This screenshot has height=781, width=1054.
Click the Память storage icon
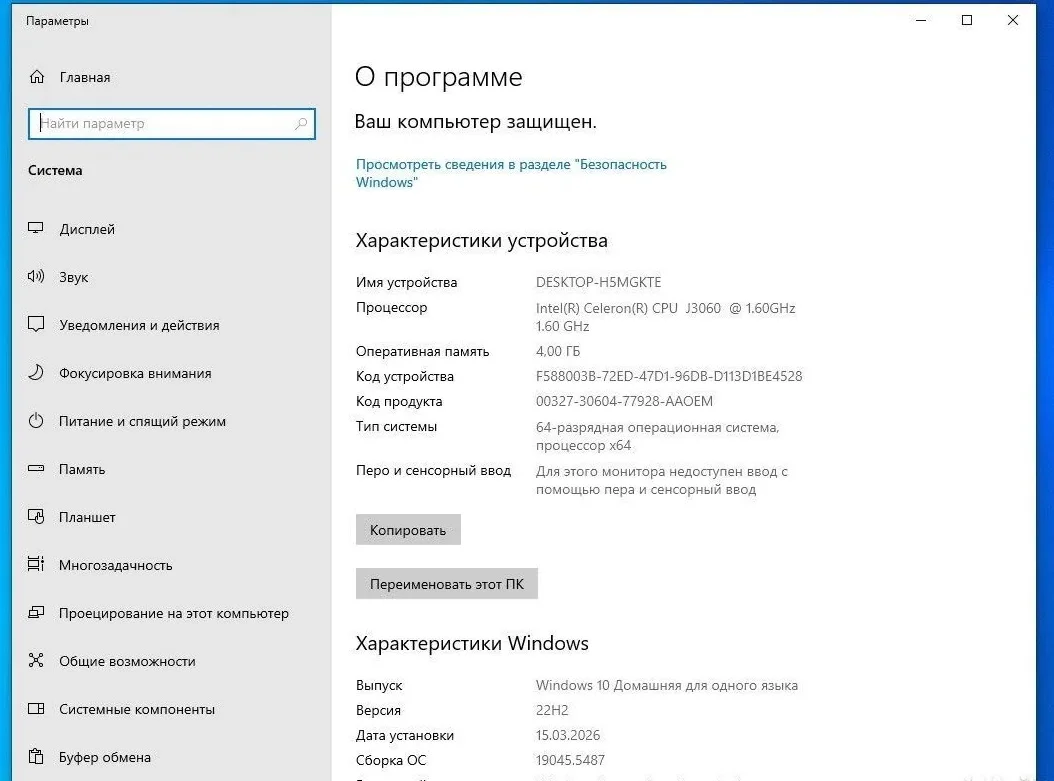[x=36, y=468]
